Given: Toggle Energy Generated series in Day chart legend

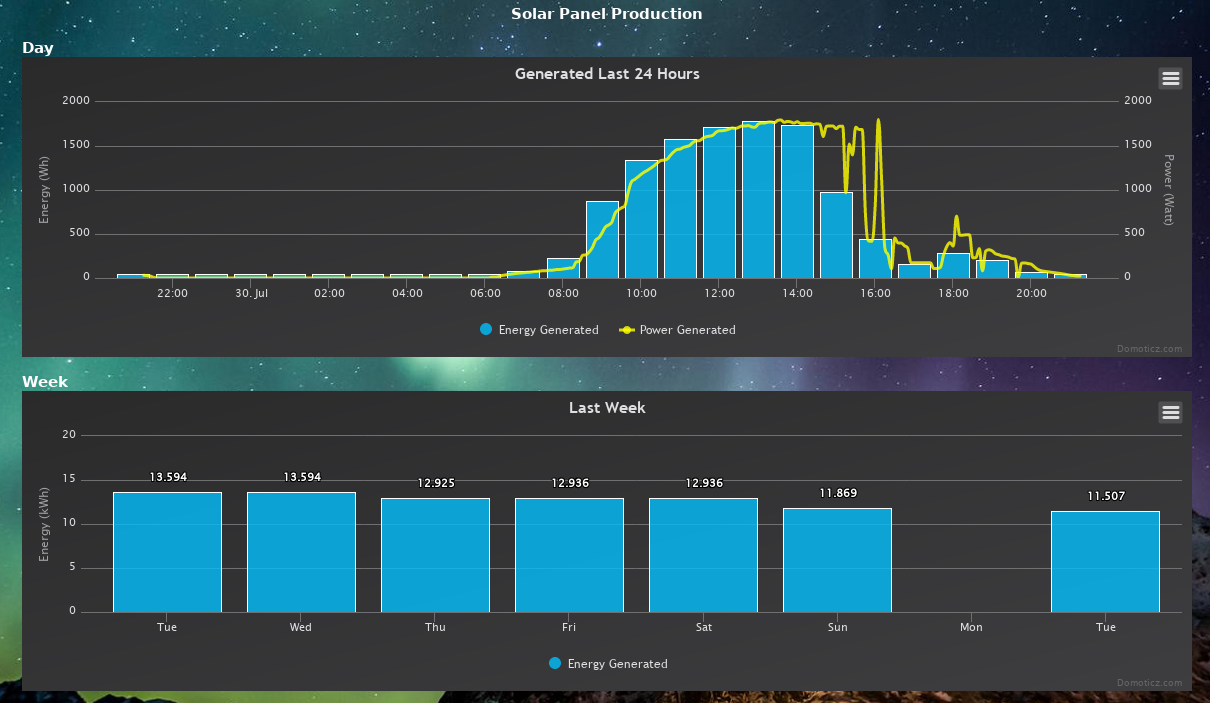Looking at the screenshot, I should click(x=539, y=330).
